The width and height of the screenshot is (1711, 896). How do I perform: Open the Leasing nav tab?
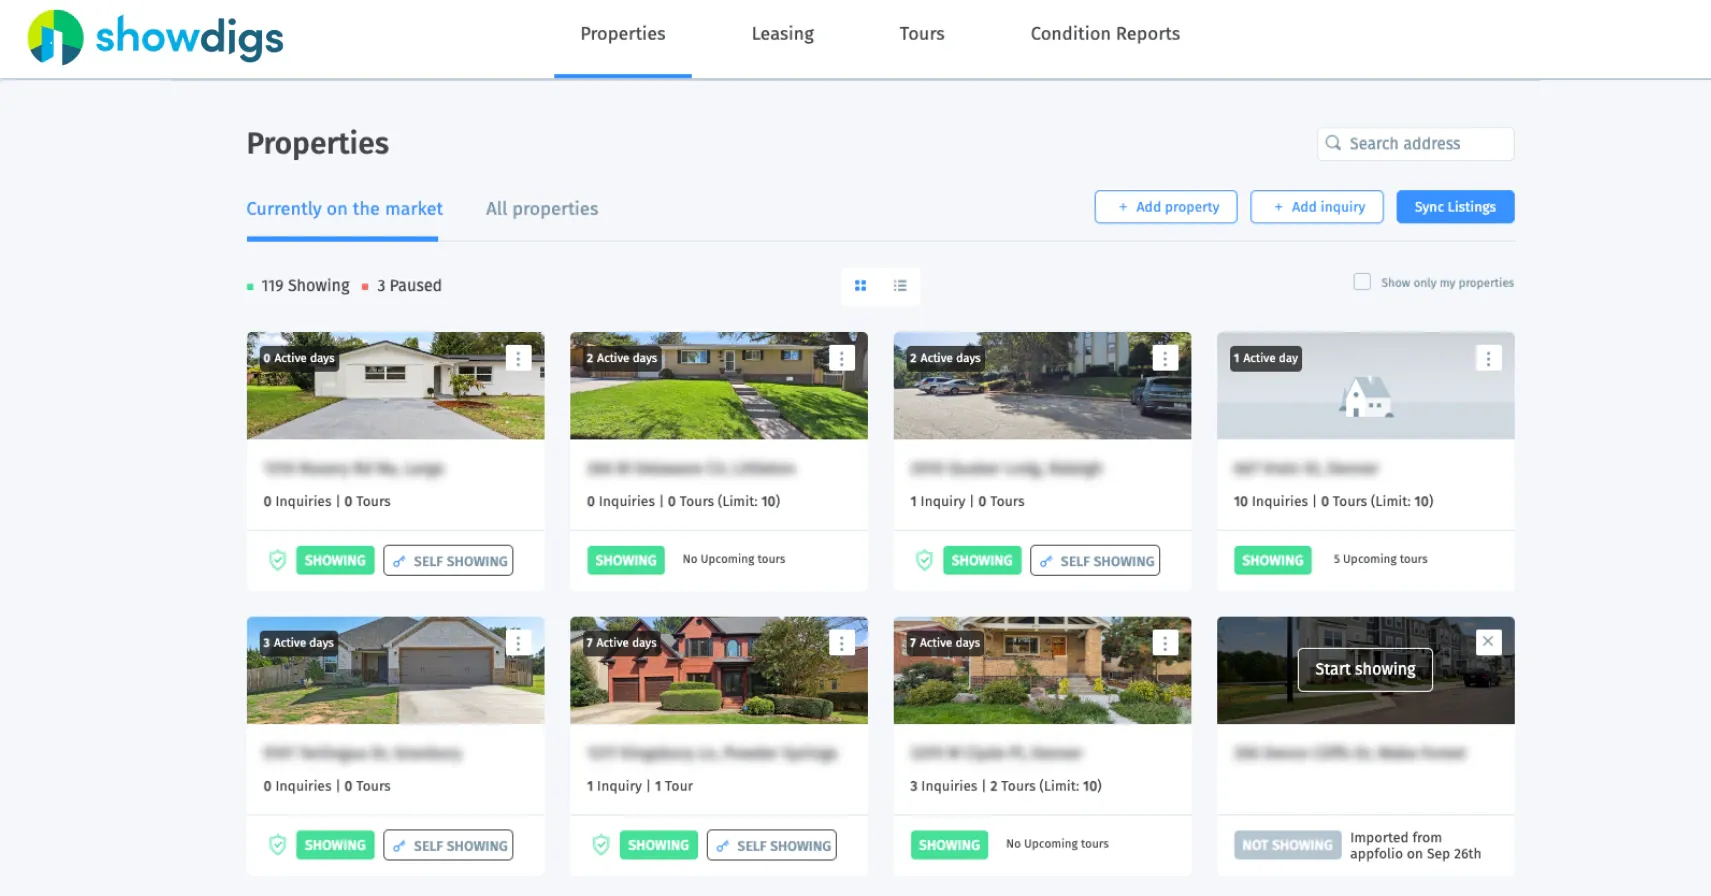783,34
